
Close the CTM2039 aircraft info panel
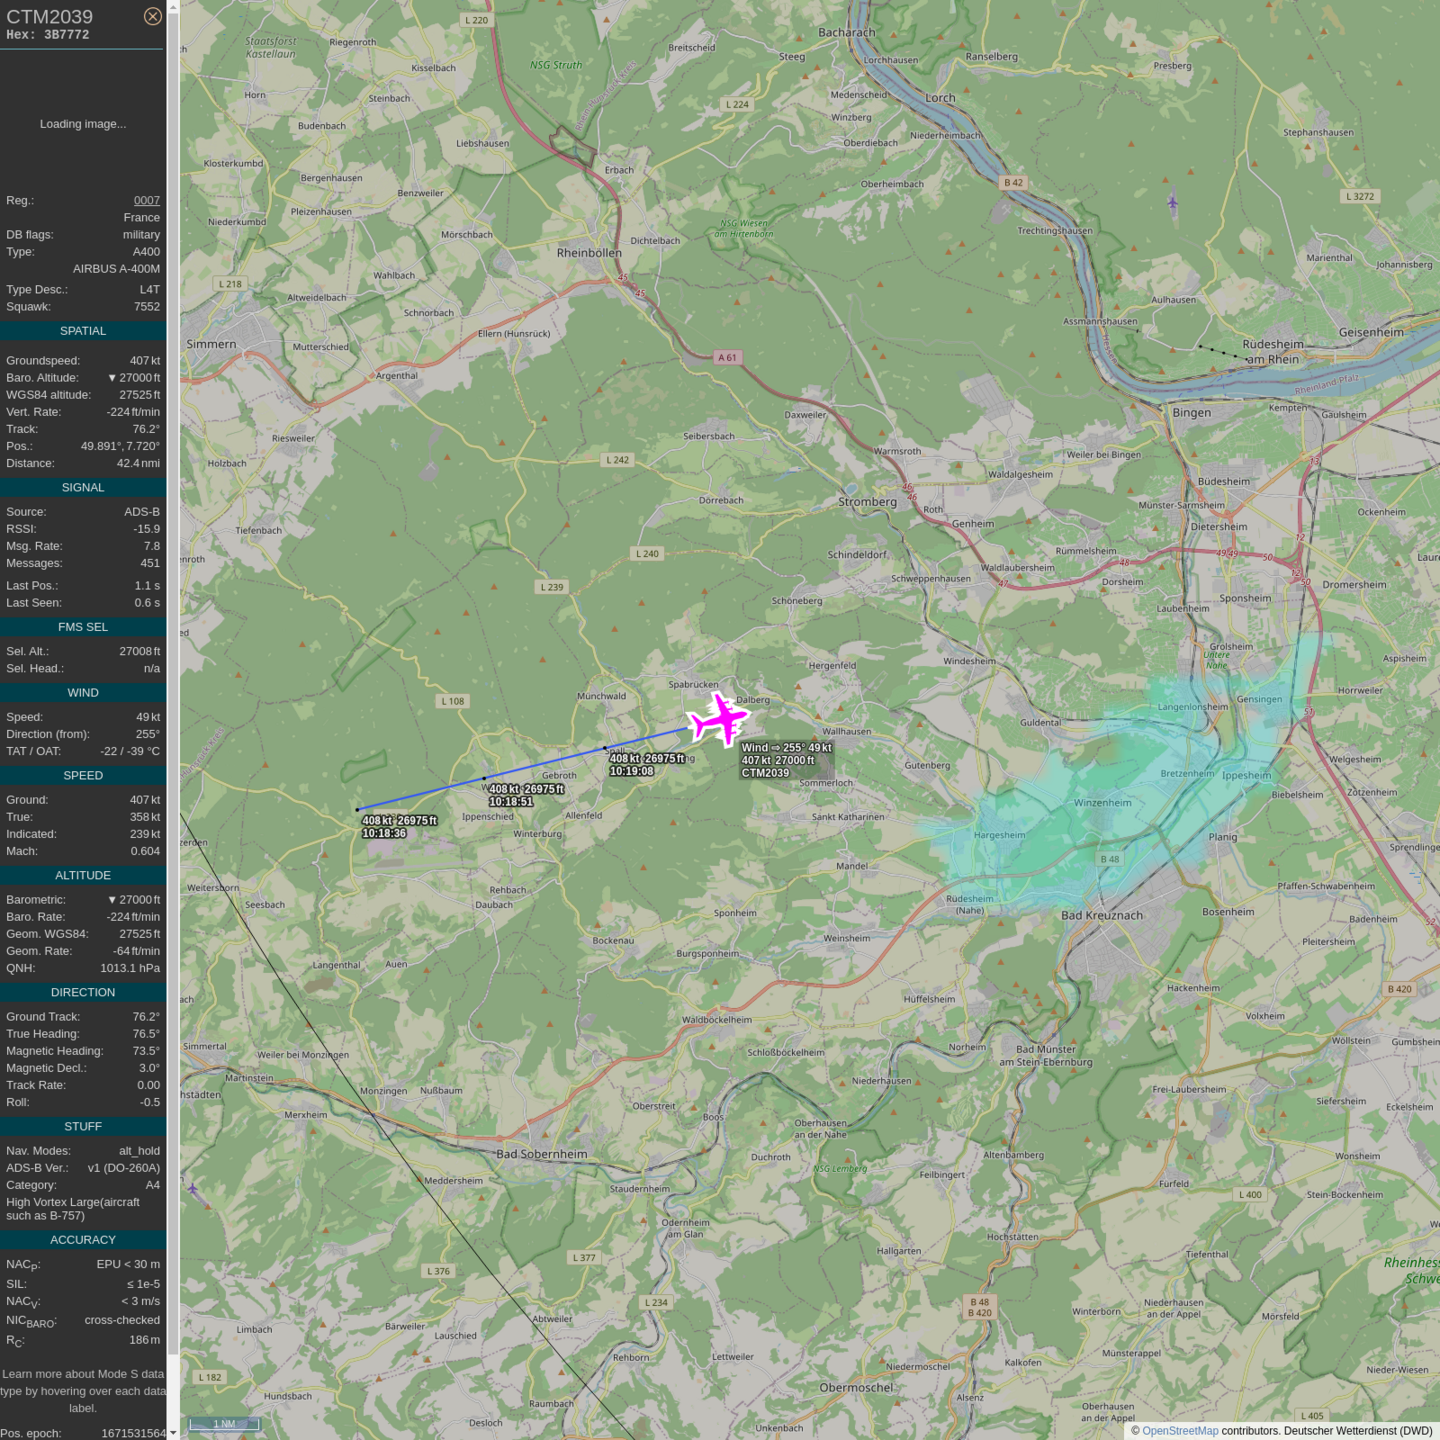[152, 16]
